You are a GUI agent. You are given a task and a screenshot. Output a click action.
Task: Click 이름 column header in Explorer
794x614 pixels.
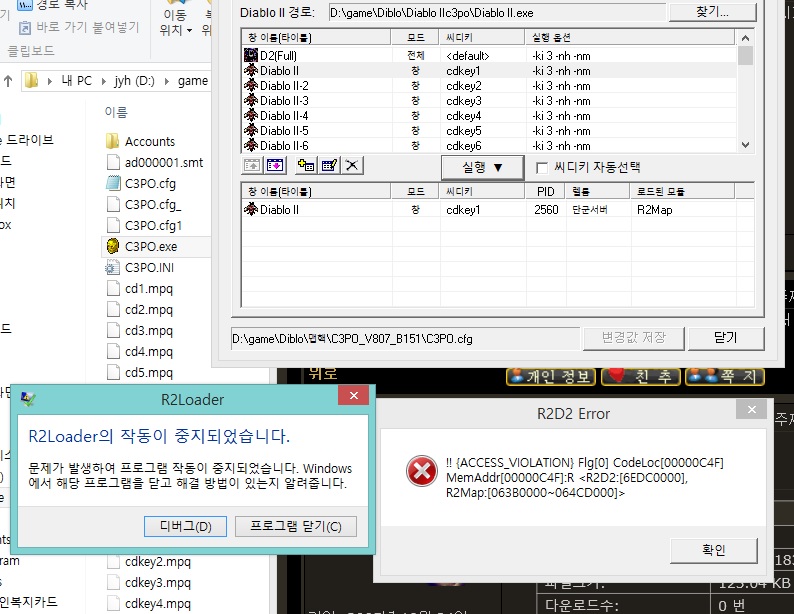point(116,112)
